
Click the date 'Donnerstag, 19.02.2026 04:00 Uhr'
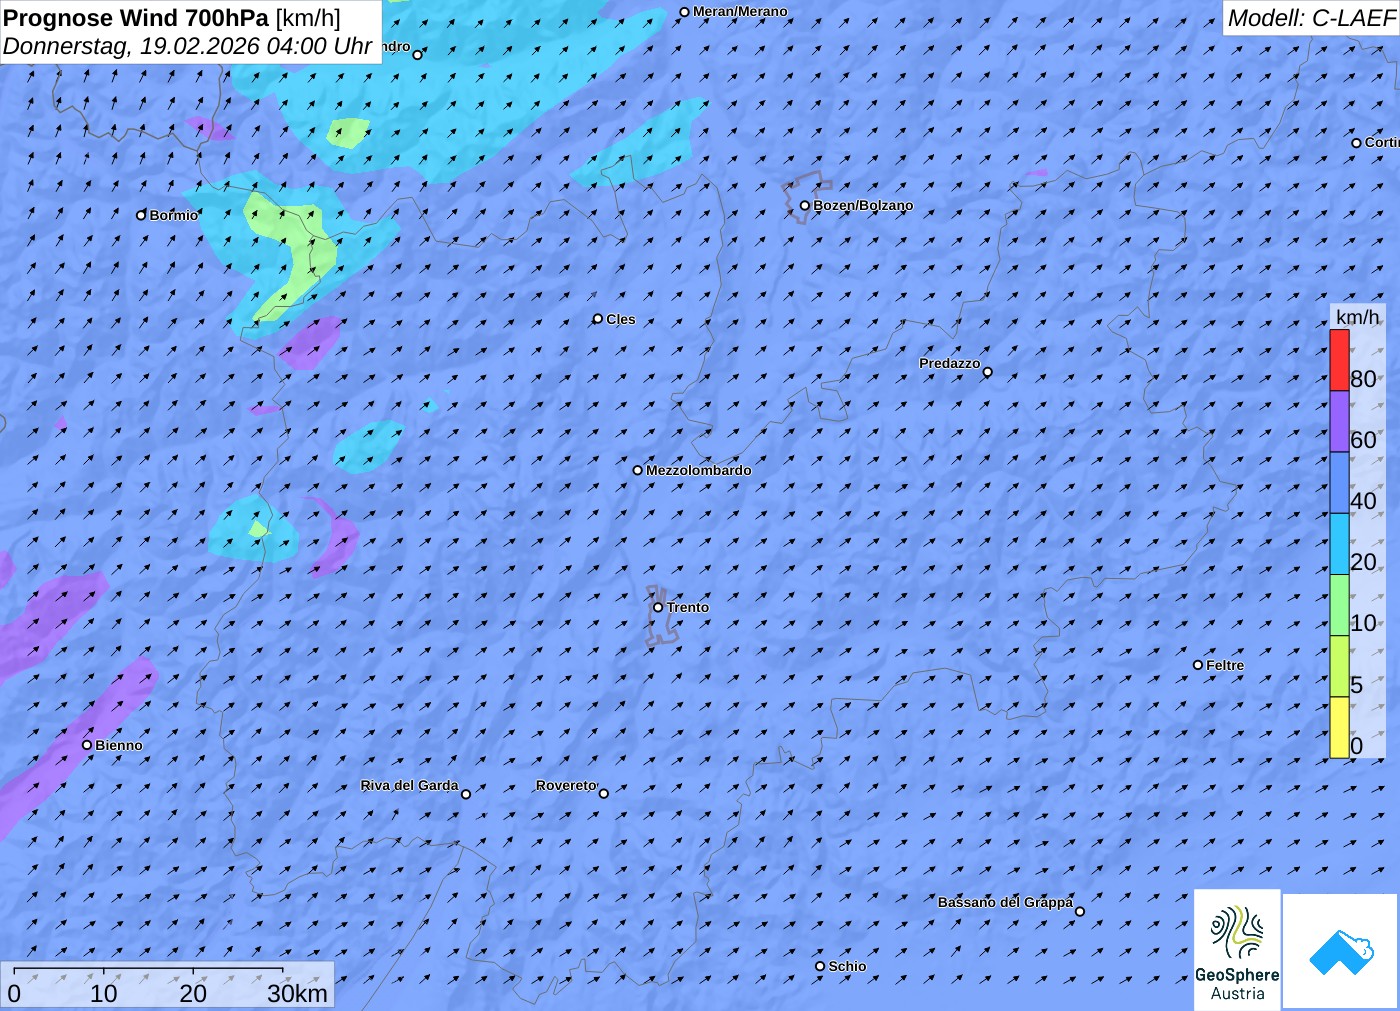coord(187,46)
